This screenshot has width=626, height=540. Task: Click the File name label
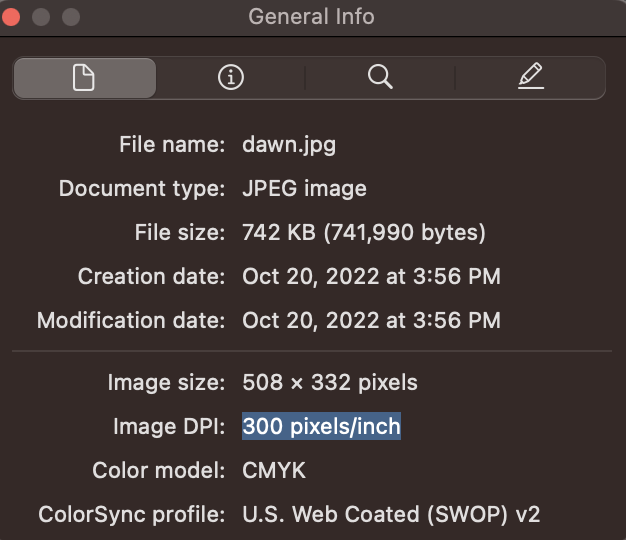[x=172, y=144]
